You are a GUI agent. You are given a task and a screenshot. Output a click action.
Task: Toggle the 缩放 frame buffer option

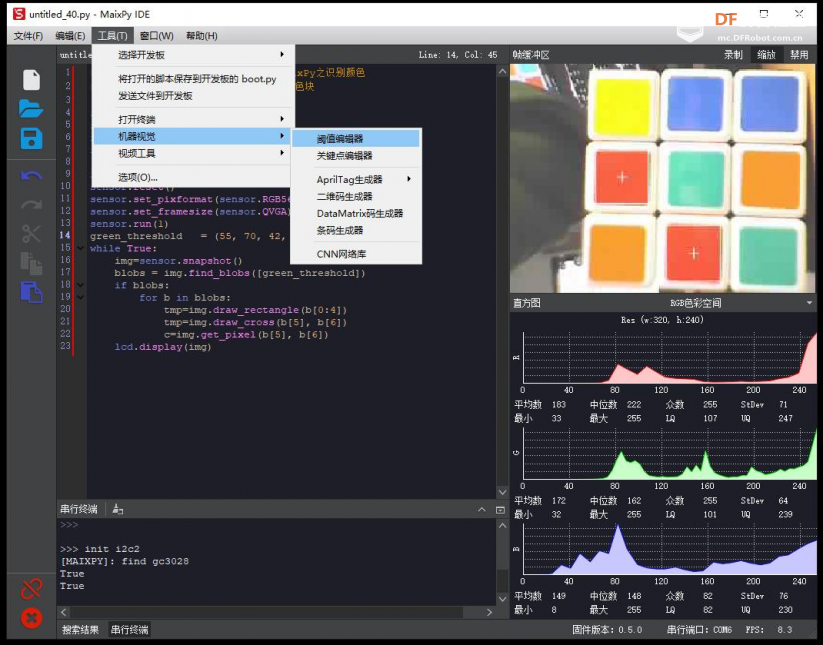point(766,55)
